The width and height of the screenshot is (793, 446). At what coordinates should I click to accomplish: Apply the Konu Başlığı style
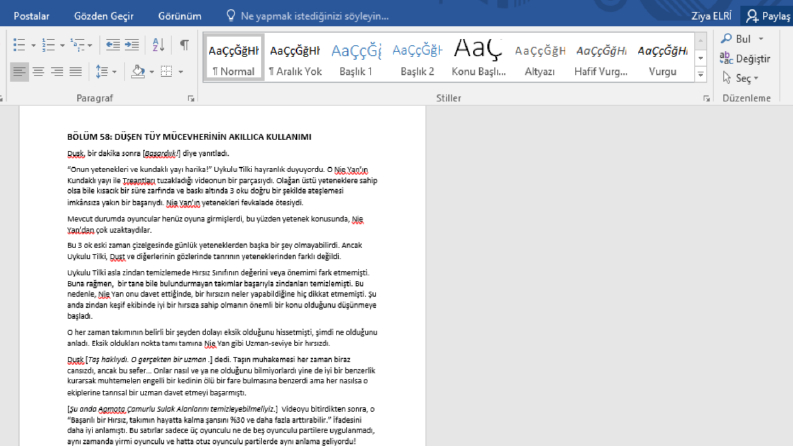(478, 57)
